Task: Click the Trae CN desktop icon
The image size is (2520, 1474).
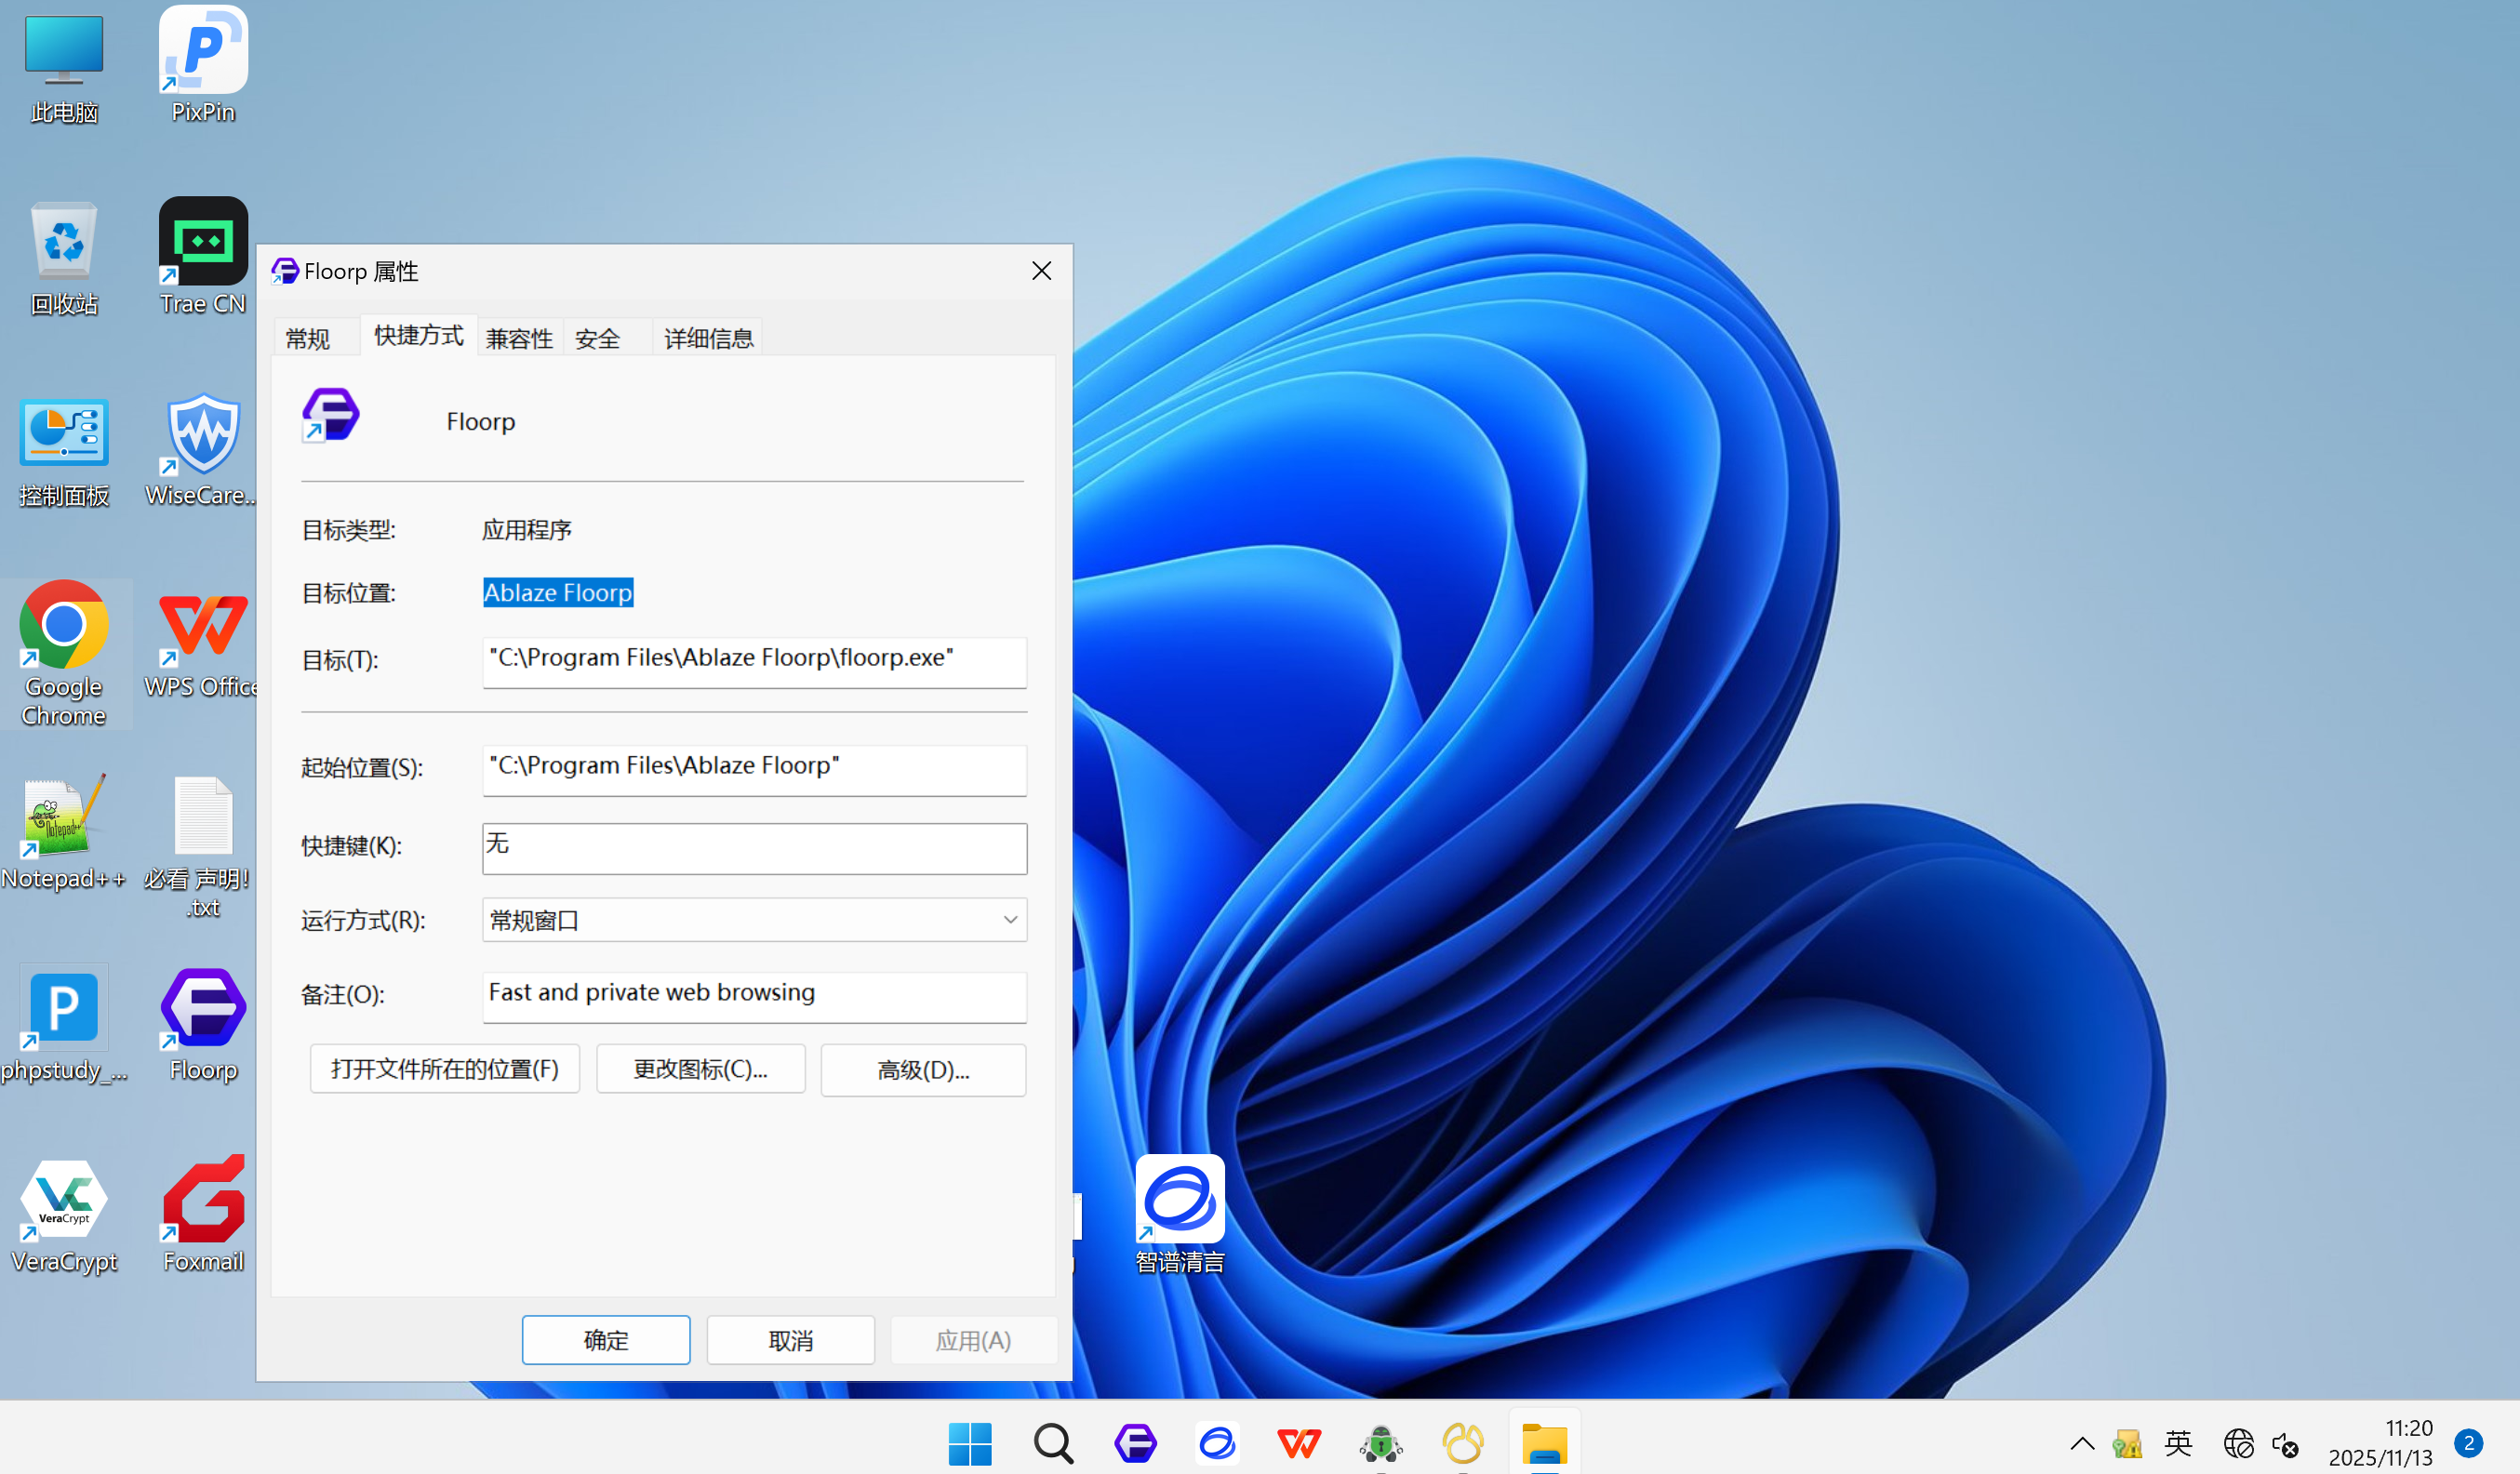Action: coord(203,242)
